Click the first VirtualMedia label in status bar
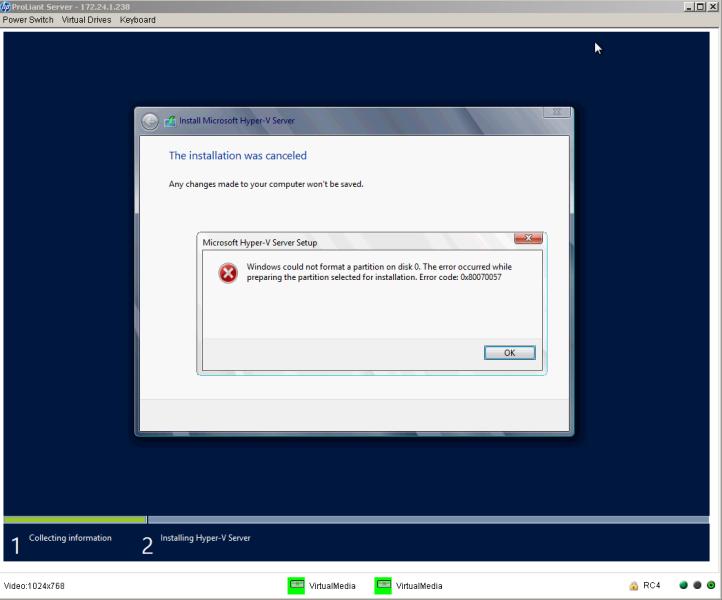 (x=332, y=586)
